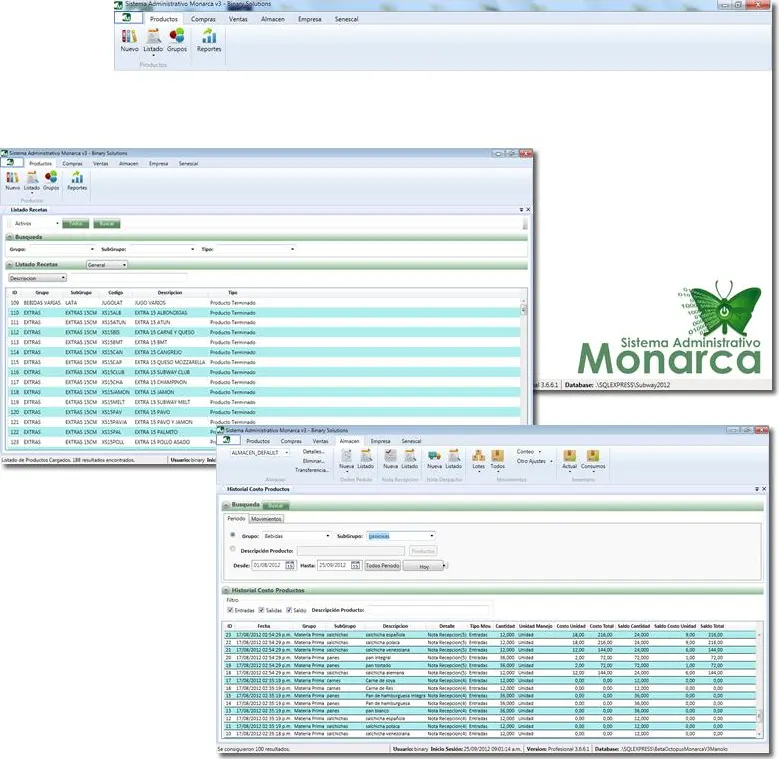Click the Detalles... link in Almacen group

click(313, 452)
